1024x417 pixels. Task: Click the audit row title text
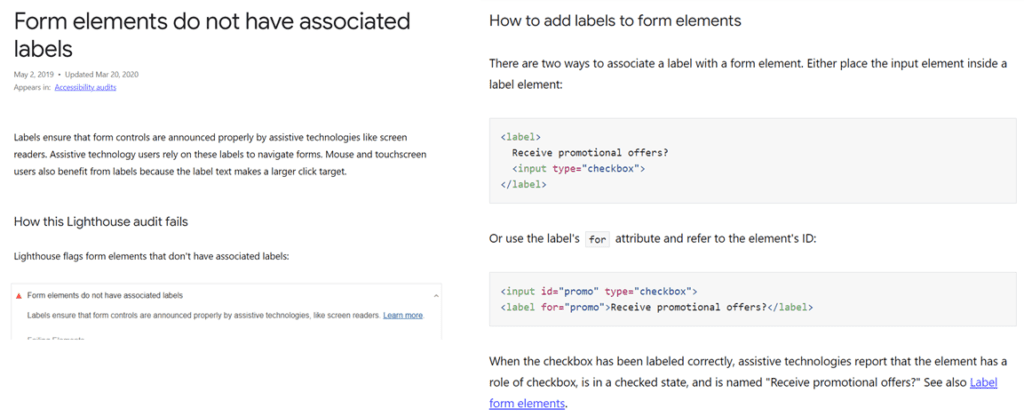click(104, 295)
